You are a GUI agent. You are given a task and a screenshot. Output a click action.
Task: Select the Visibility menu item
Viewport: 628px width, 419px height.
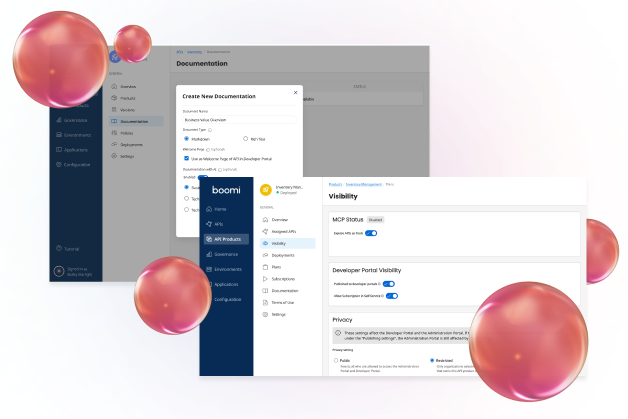pyautogui.click(x=282, y=243)
